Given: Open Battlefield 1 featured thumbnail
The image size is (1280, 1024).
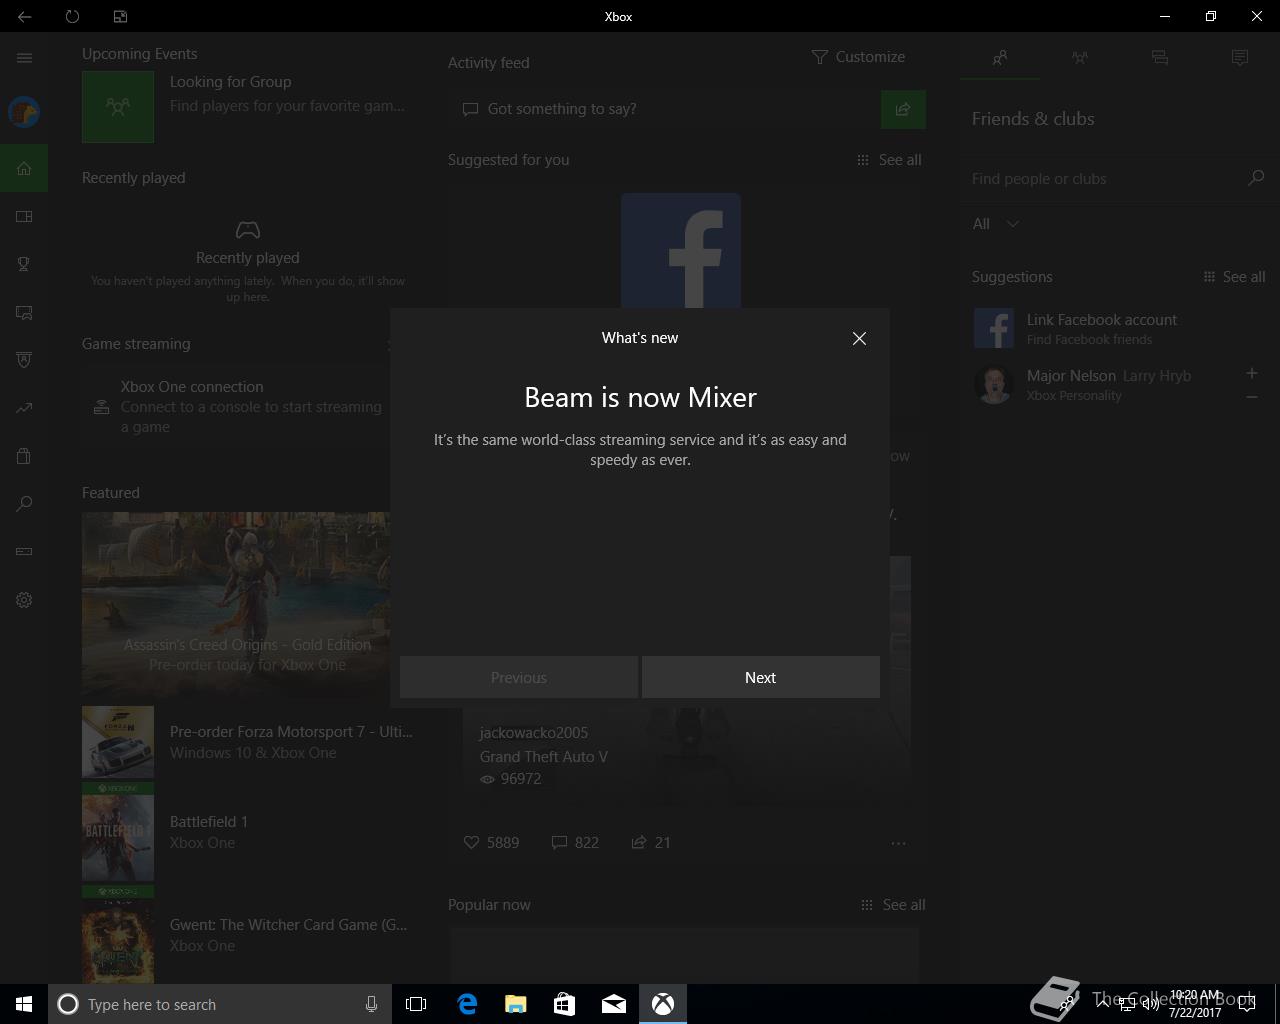Looking at the screenshot, I should [118, 832].
